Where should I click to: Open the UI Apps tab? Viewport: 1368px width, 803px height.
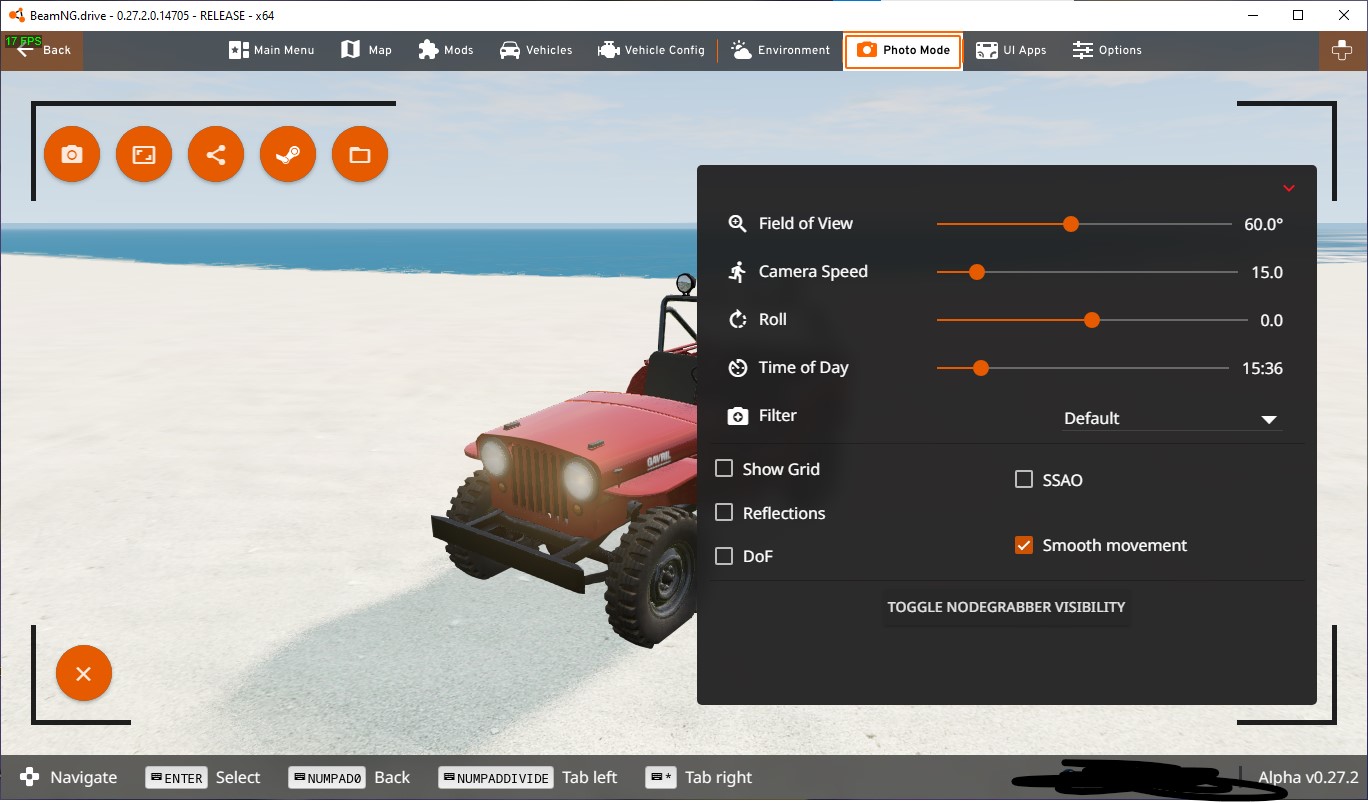click(x=1011, y=50)
